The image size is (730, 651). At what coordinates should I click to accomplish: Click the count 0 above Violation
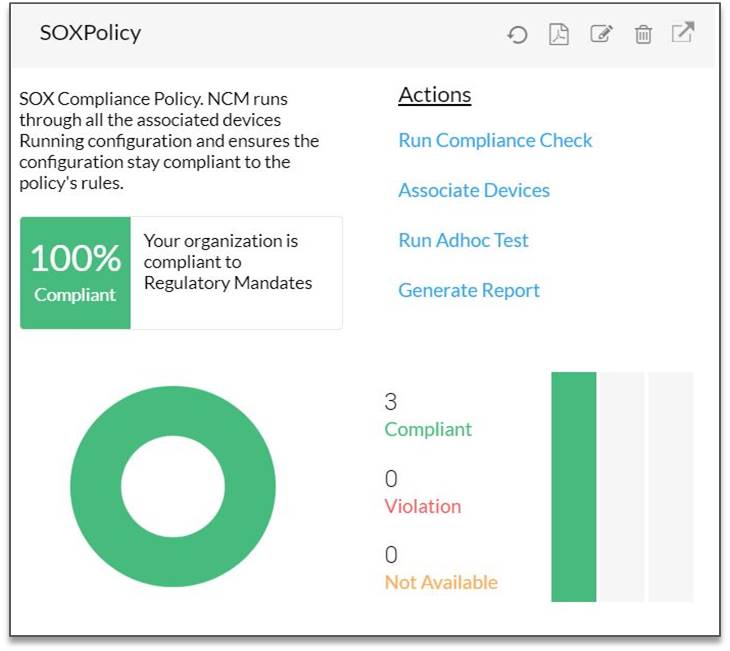pyautogui.click(x=391, y=479)
